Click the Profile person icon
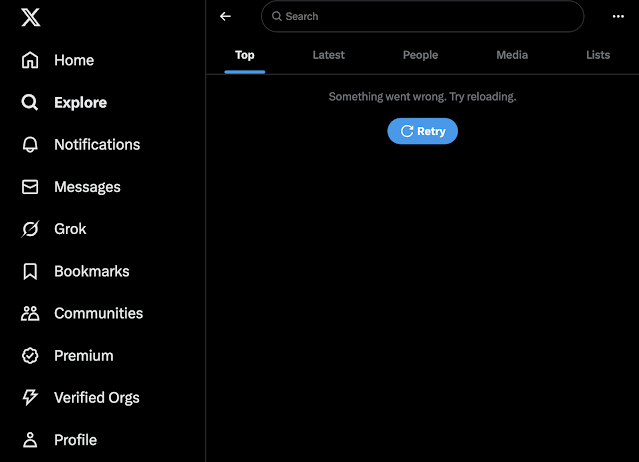 (30, 440)
